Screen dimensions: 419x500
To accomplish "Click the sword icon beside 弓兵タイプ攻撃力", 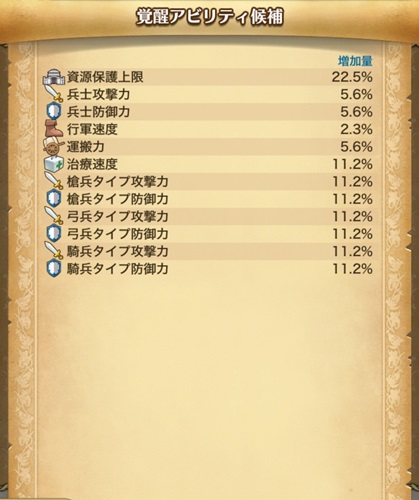I will [54, 216].
